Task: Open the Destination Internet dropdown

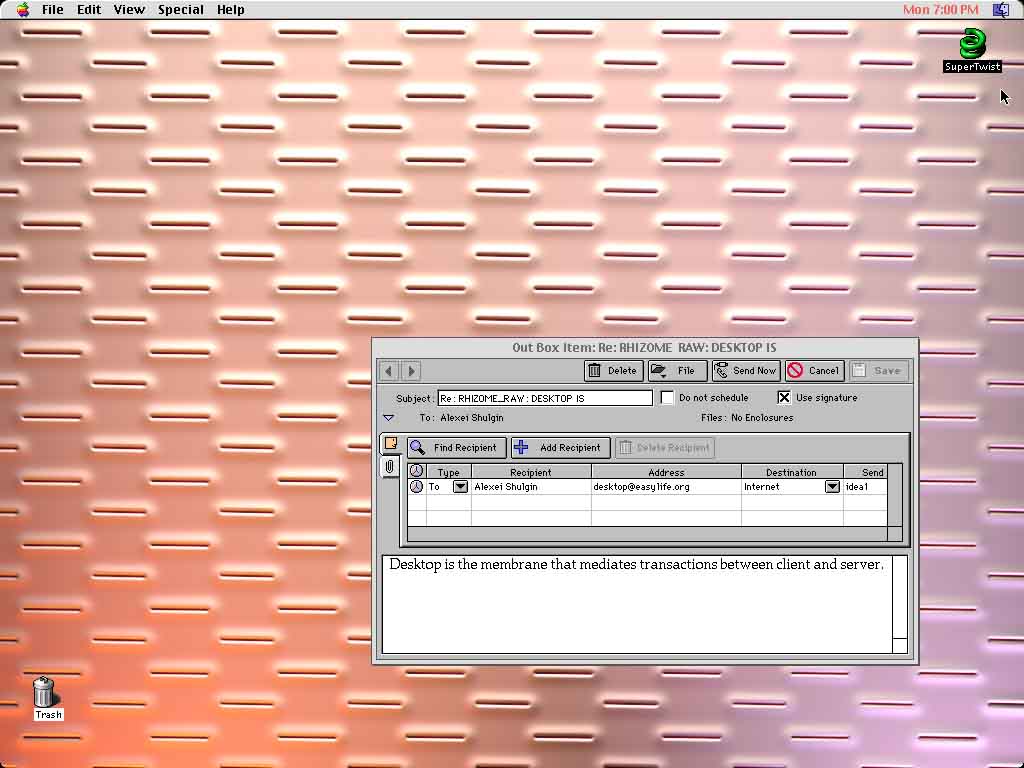Action: point(832,487)
